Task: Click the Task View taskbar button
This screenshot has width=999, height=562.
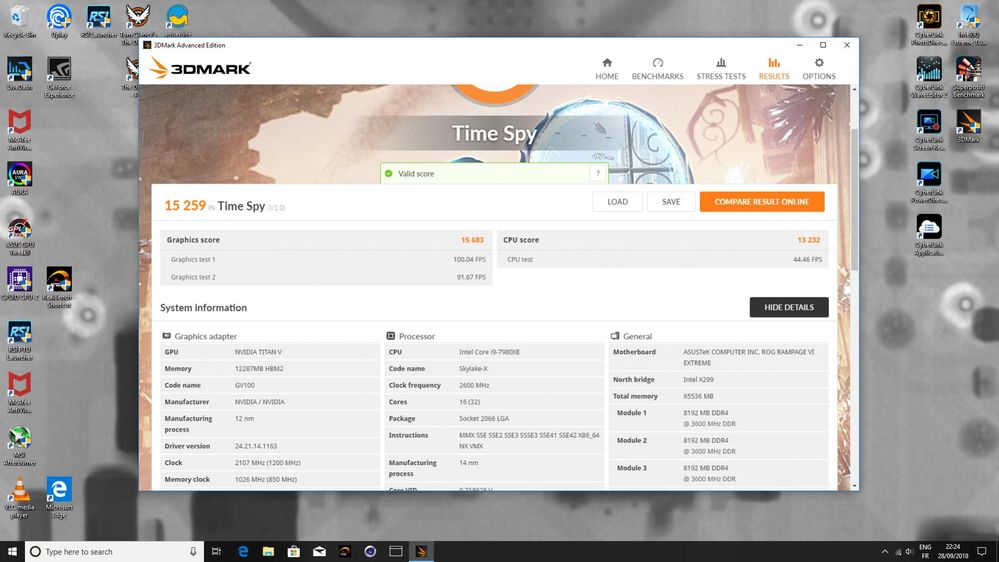Action: (216, 551)
